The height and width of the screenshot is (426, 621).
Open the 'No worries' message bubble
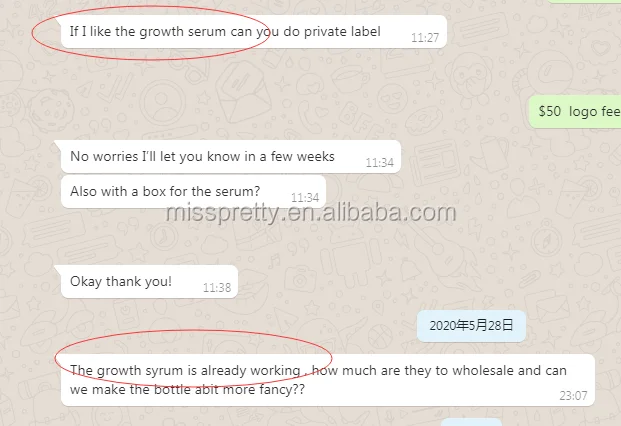click(x=231, y=156)
